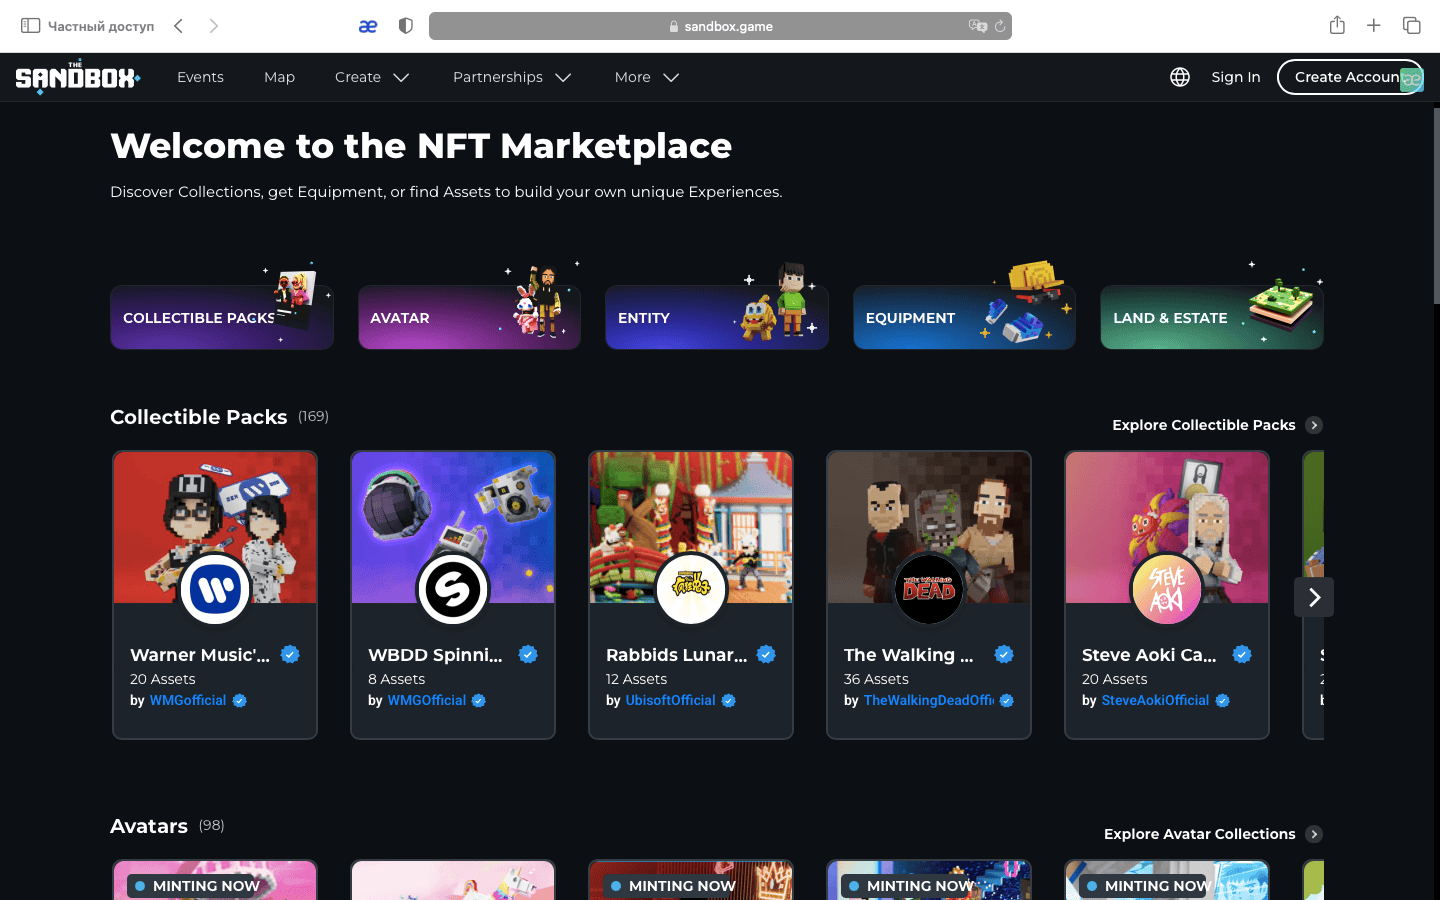Expand the Partnerships dropdown menu

(511, 77)
